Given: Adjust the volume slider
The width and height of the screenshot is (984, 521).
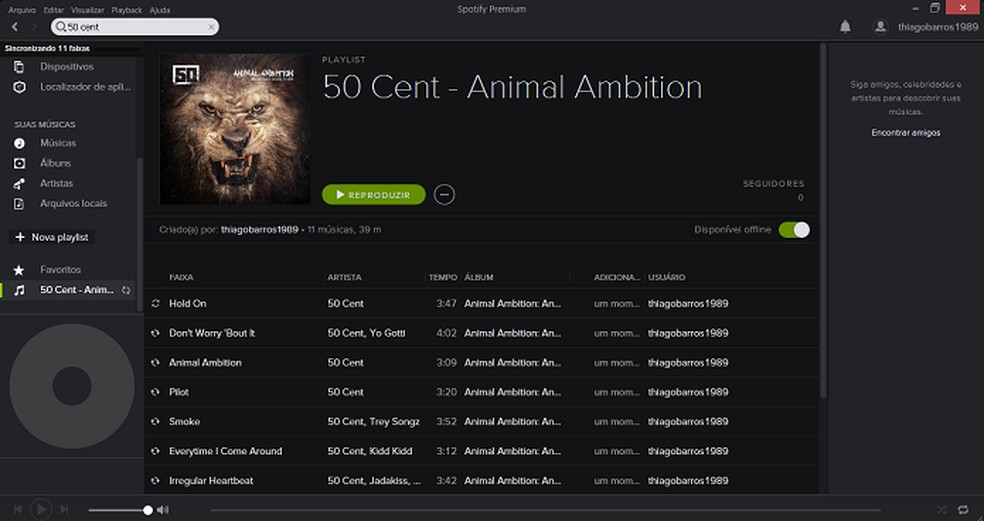Looking at the screenshot, I should pos(120,510).
